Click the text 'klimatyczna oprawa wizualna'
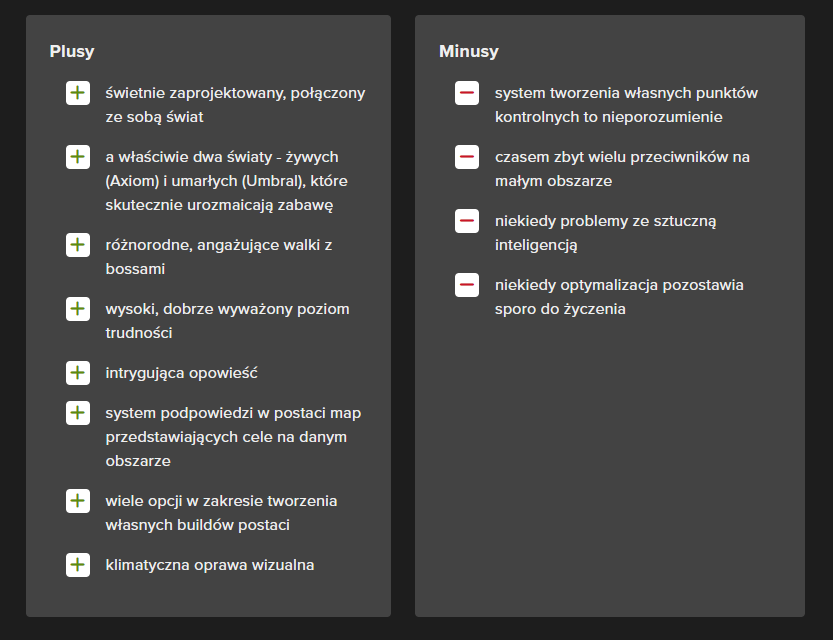833x640 pixels. coord(210,565)
